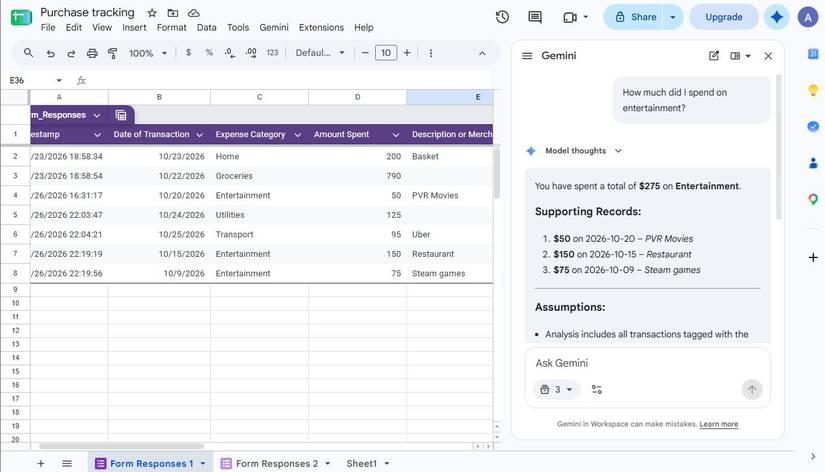Start a new Gemini chat
The image size is (825, 472).
pos(714,56)
